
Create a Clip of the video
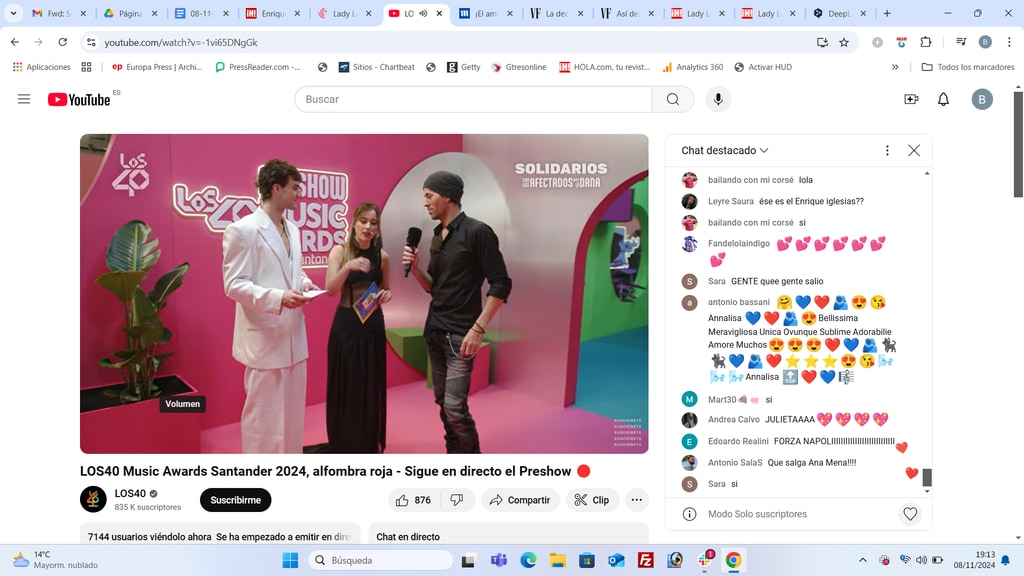pyautogui.click(x=592, y=500)
